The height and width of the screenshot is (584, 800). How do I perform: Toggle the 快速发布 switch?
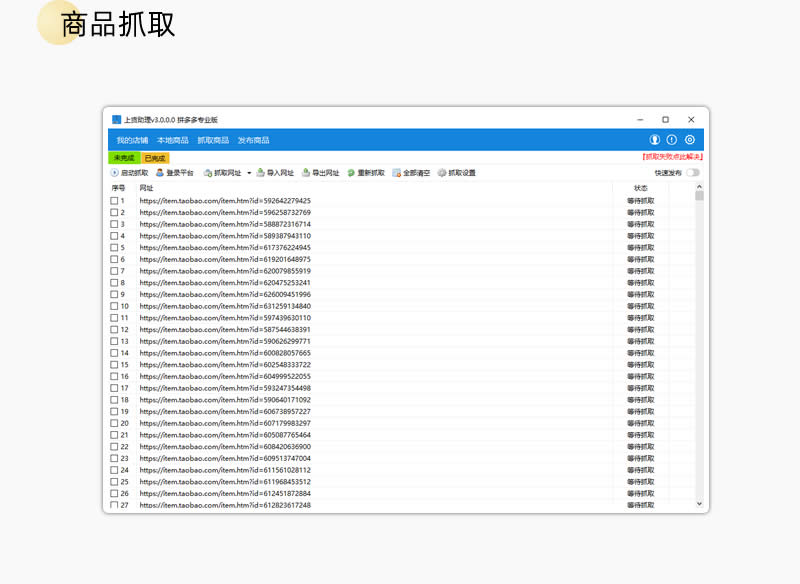tap(693, 173)
